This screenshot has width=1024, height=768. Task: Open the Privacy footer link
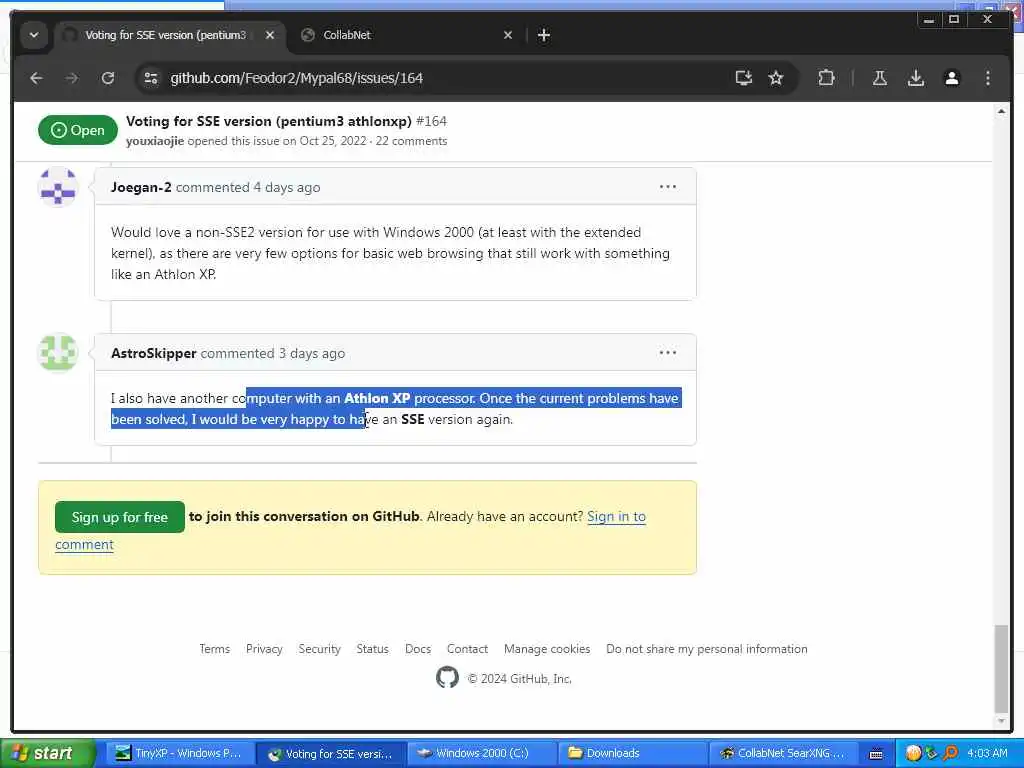[x=264, y=648]
